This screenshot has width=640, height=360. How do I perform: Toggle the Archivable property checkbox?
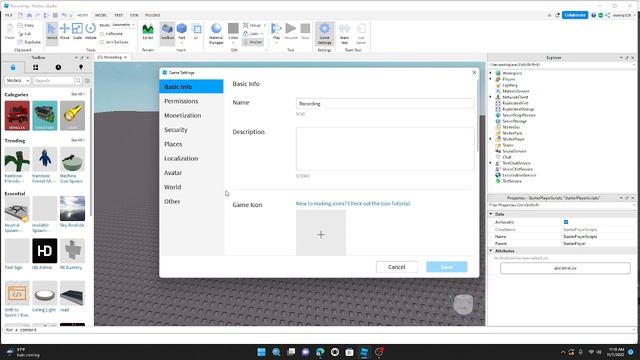(566, 222)
